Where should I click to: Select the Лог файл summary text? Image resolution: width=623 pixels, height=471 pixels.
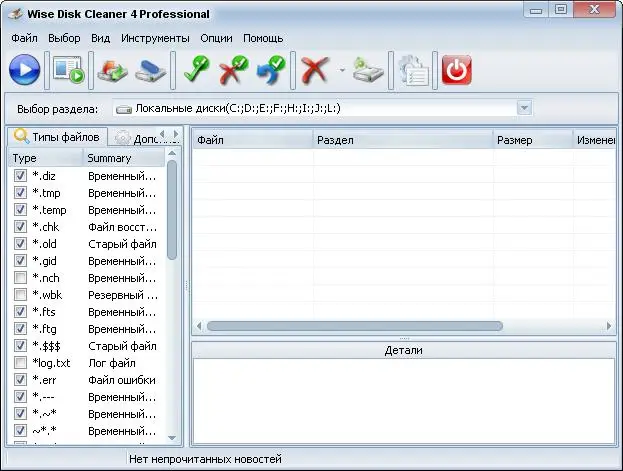click(x=112, y=363)
